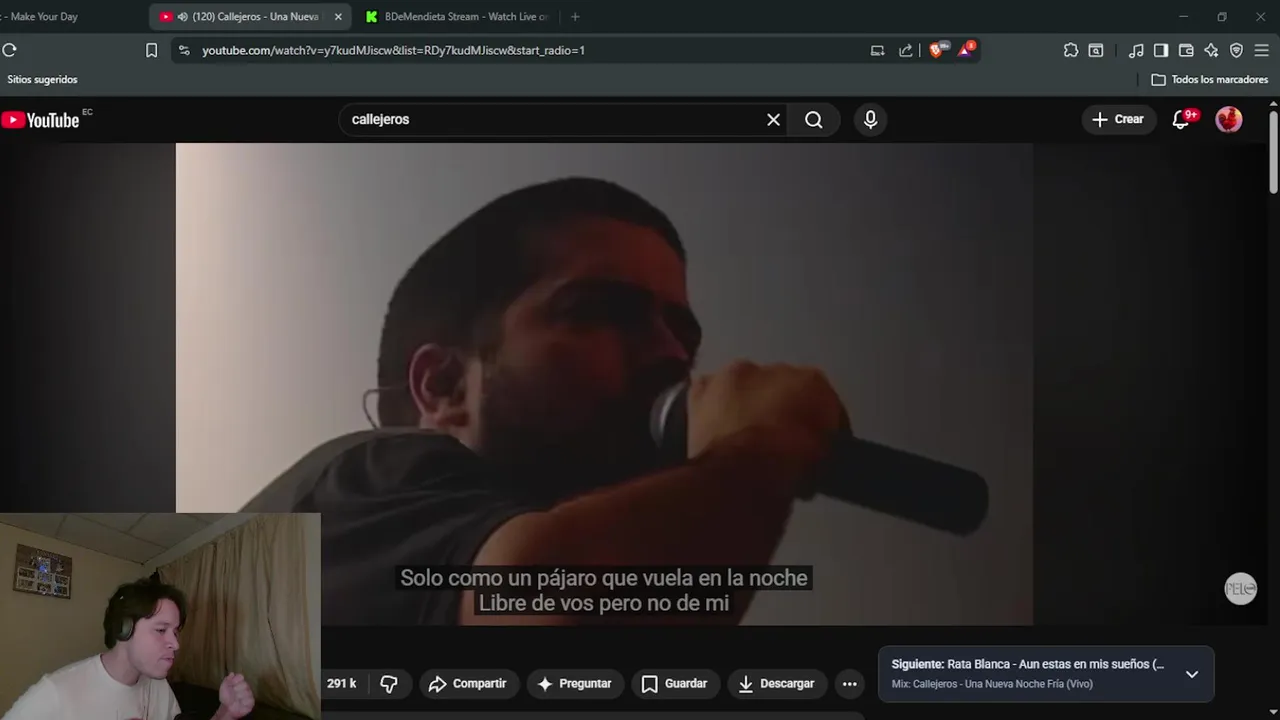Open the browser hamburger main menu

[1262, 50]
